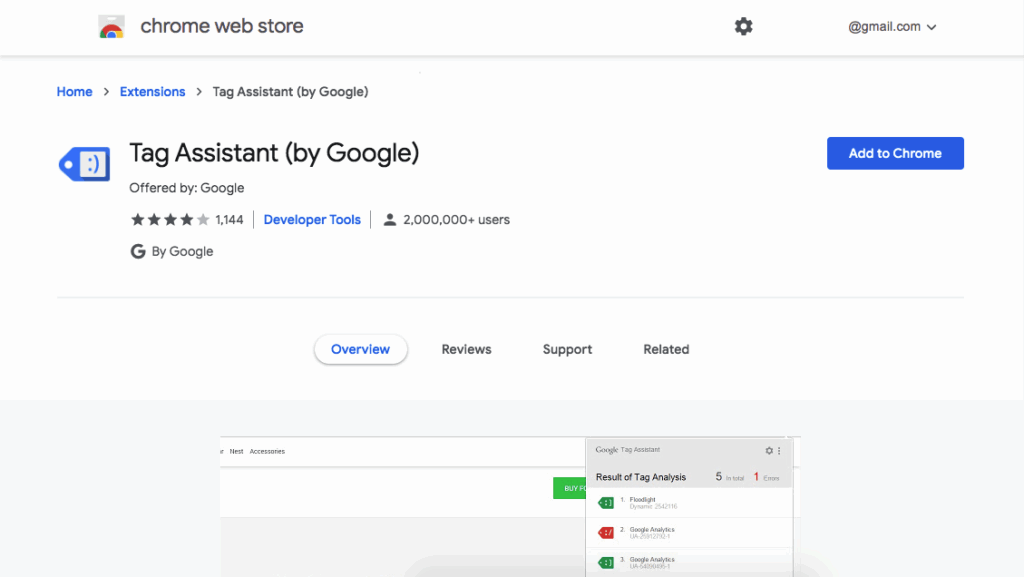Screen dimensions: 1024x577
Task: Go to Home breadcrumb link
Action: [74, 91]
